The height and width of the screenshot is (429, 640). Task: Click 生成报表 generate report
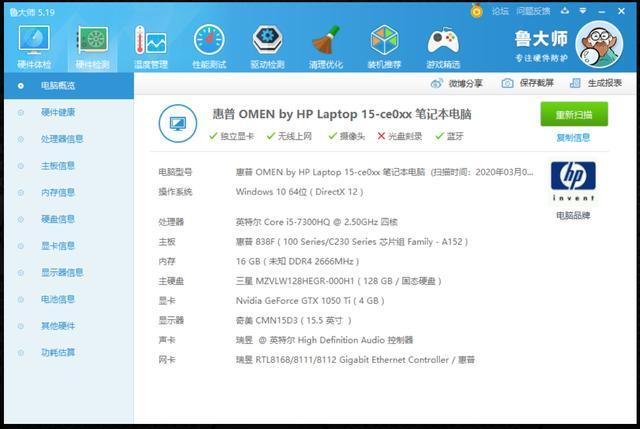(x=596, y=83)
